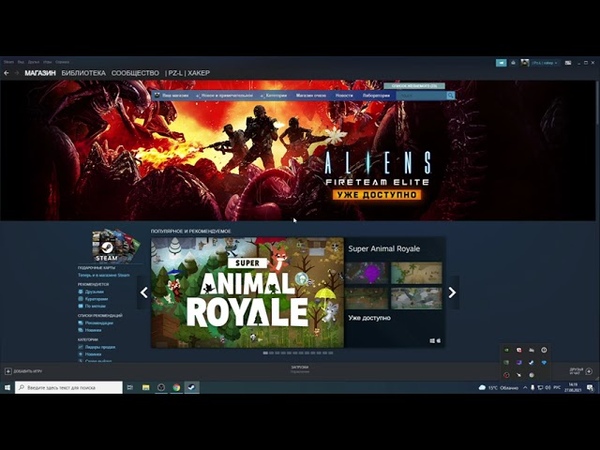View the top-right sandy screenshot thumbnail
The width and height of the screenshot is (600, 450).
click(x=416, y=273)
